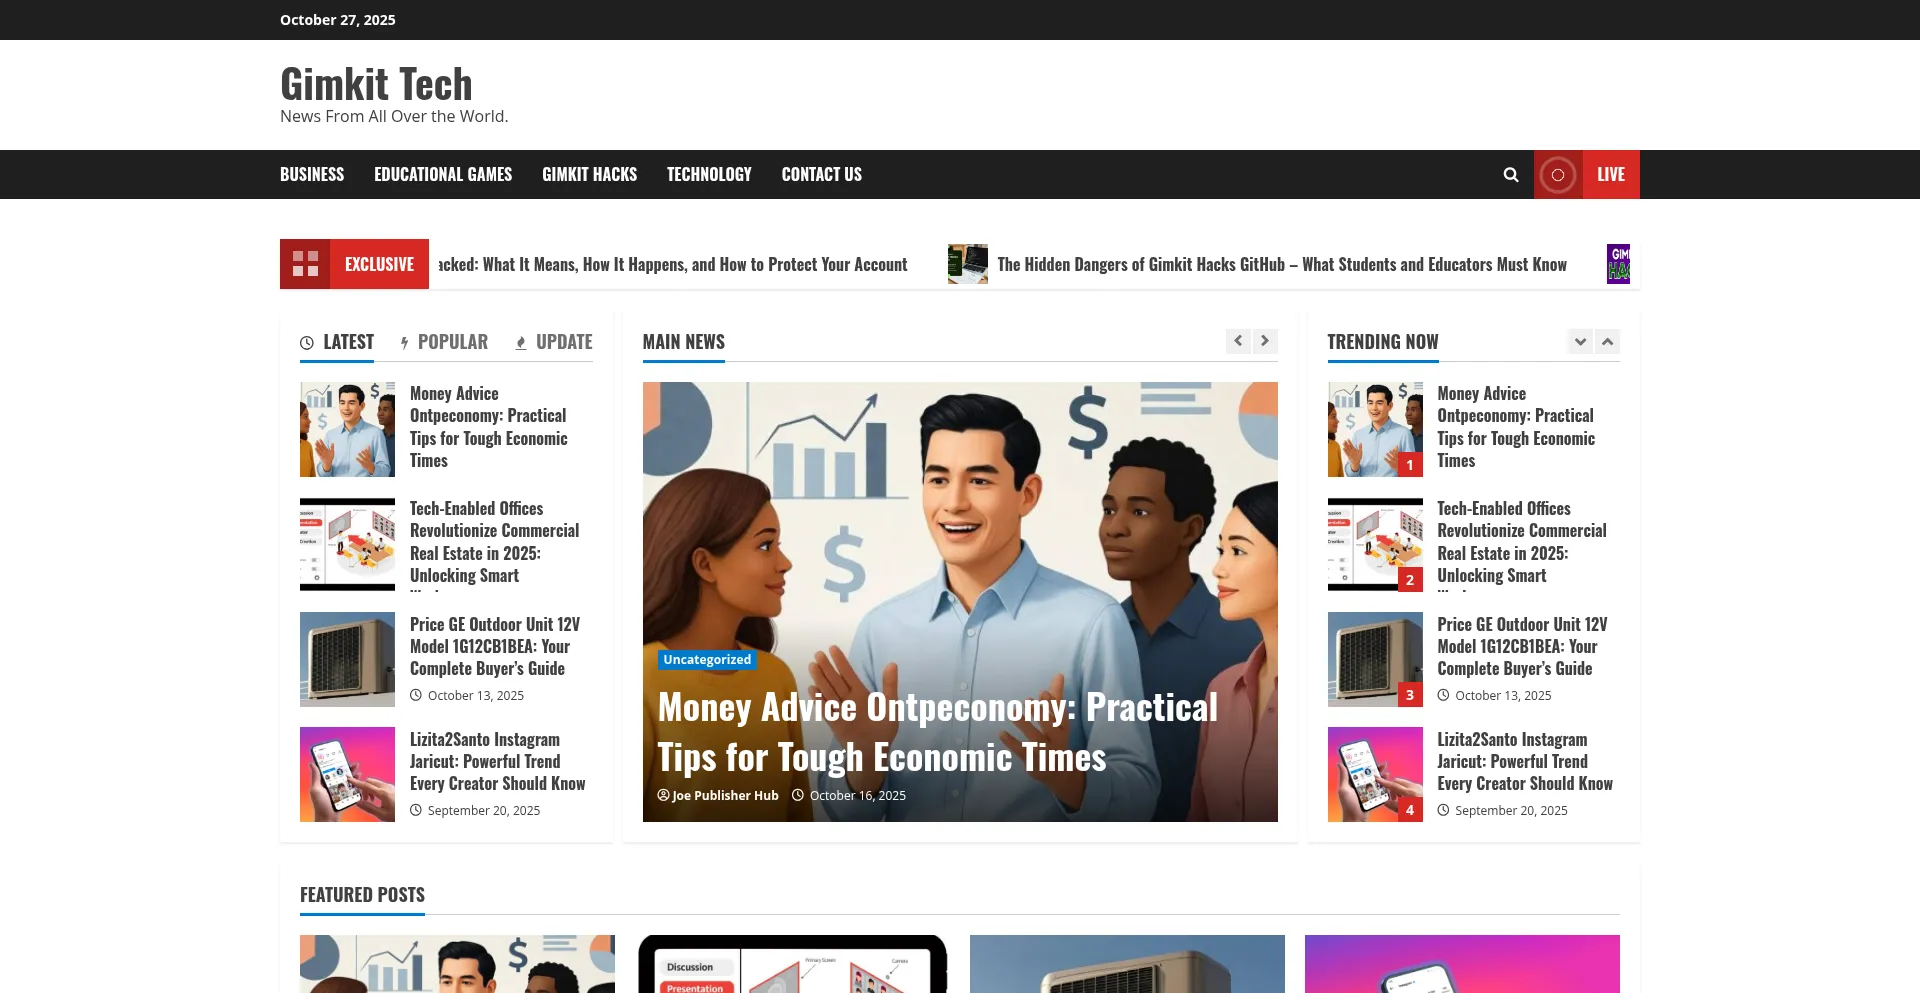Open trending thumbnail numbered 3 air conditioner
Image resolution: width=1920 pixels, height=993 pixels.
tap(1374, 659)
